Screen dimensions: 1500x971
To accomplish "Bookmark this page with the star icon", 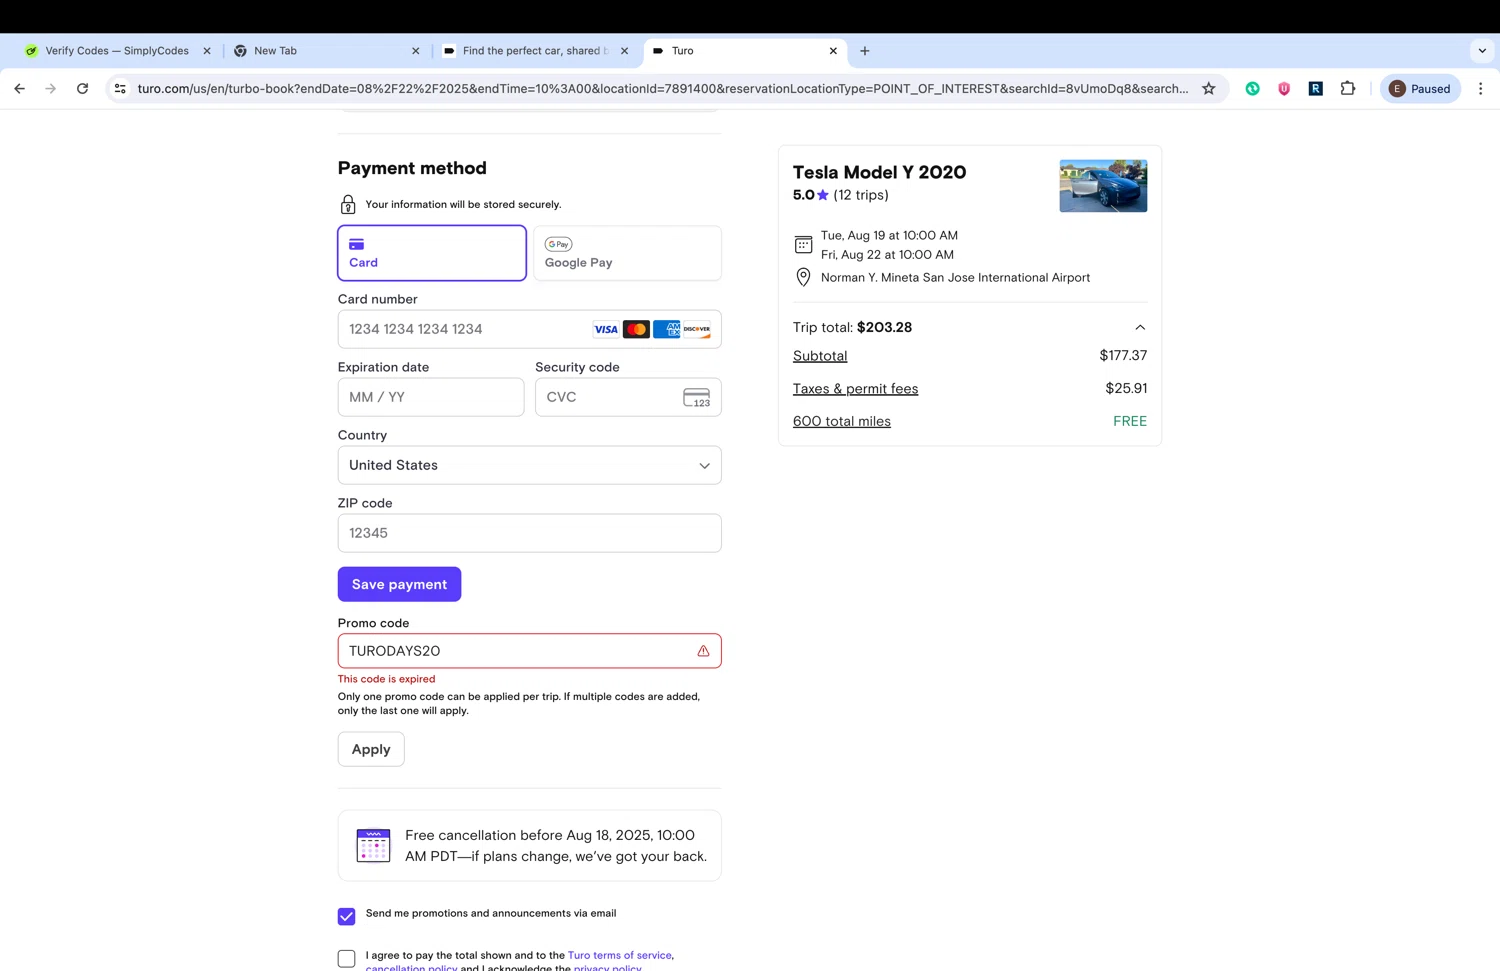I will click(1208, 89).
